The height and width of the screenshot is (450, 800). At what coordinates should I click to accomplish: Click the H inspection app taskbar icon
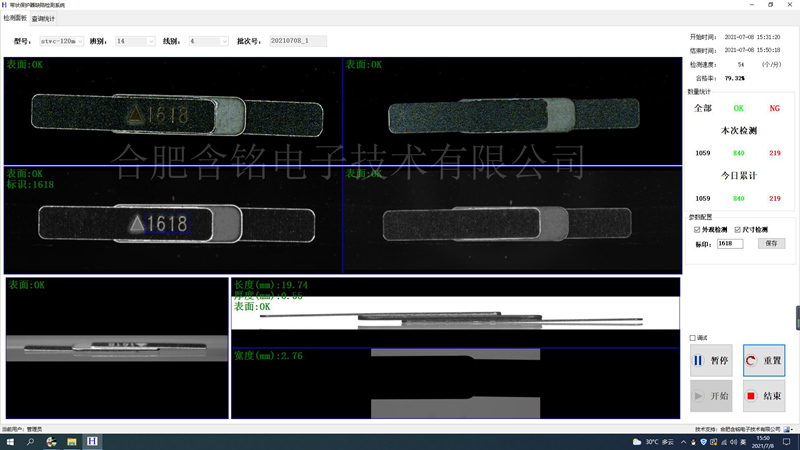coord(92,442)
